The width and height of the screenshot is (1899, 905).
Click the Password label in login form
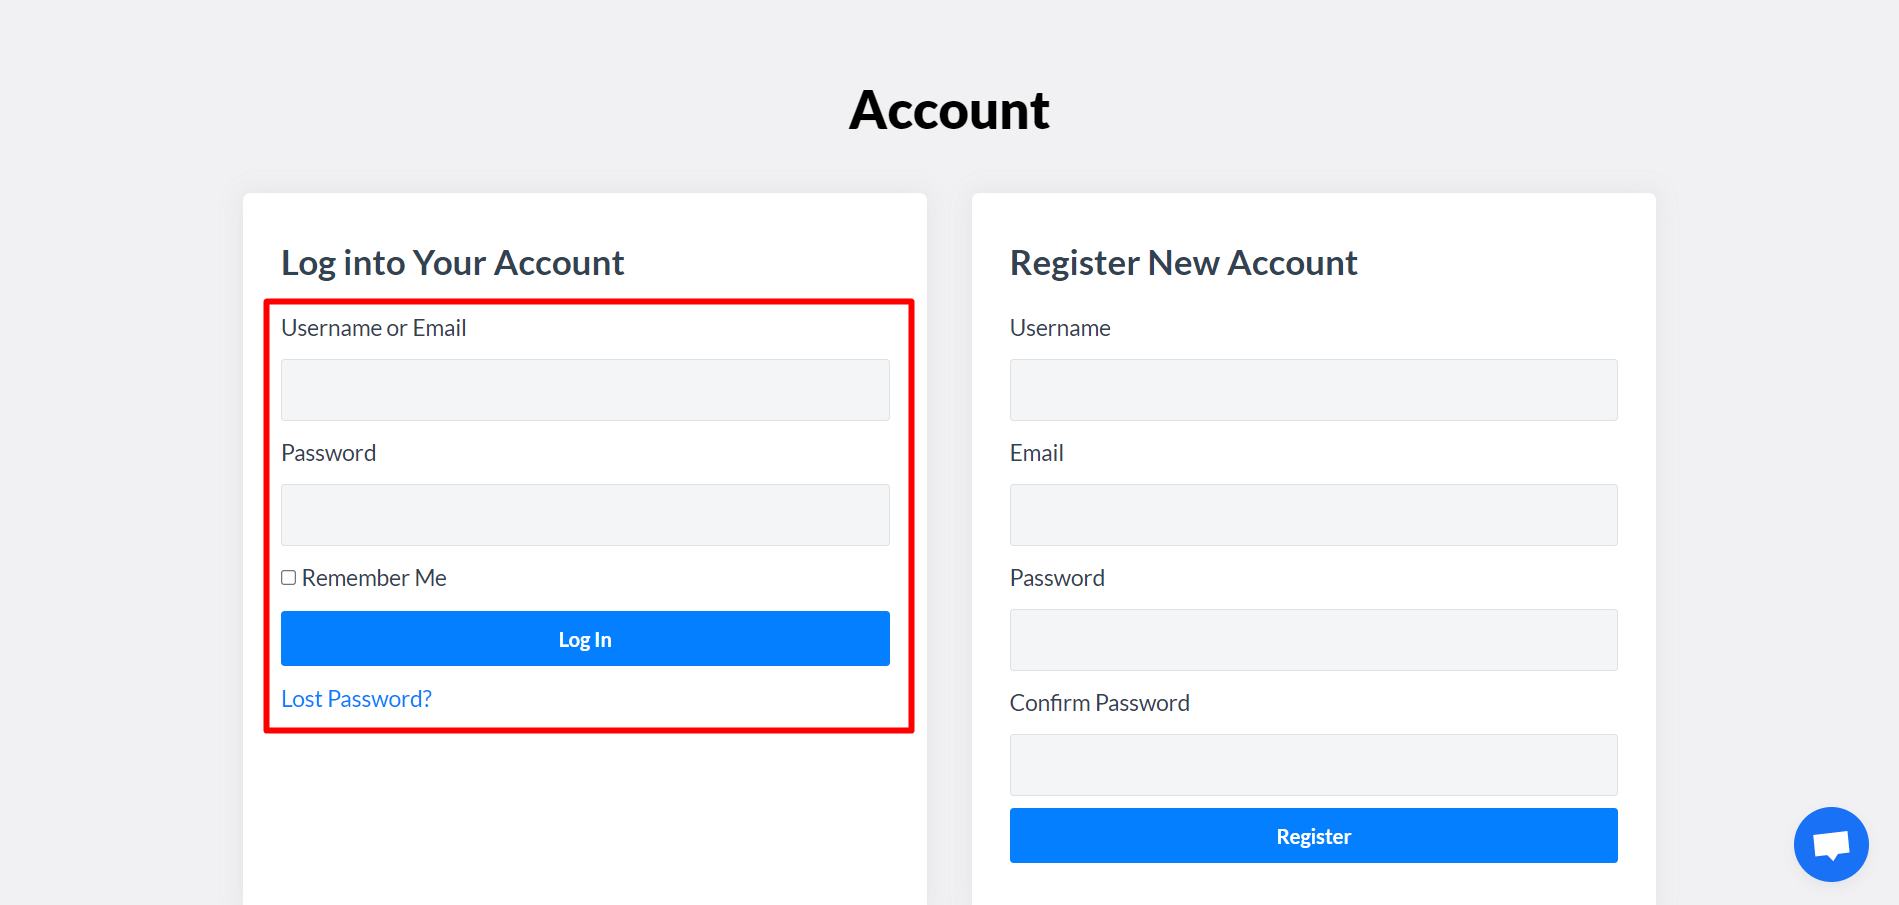click(x=328, y=452)
